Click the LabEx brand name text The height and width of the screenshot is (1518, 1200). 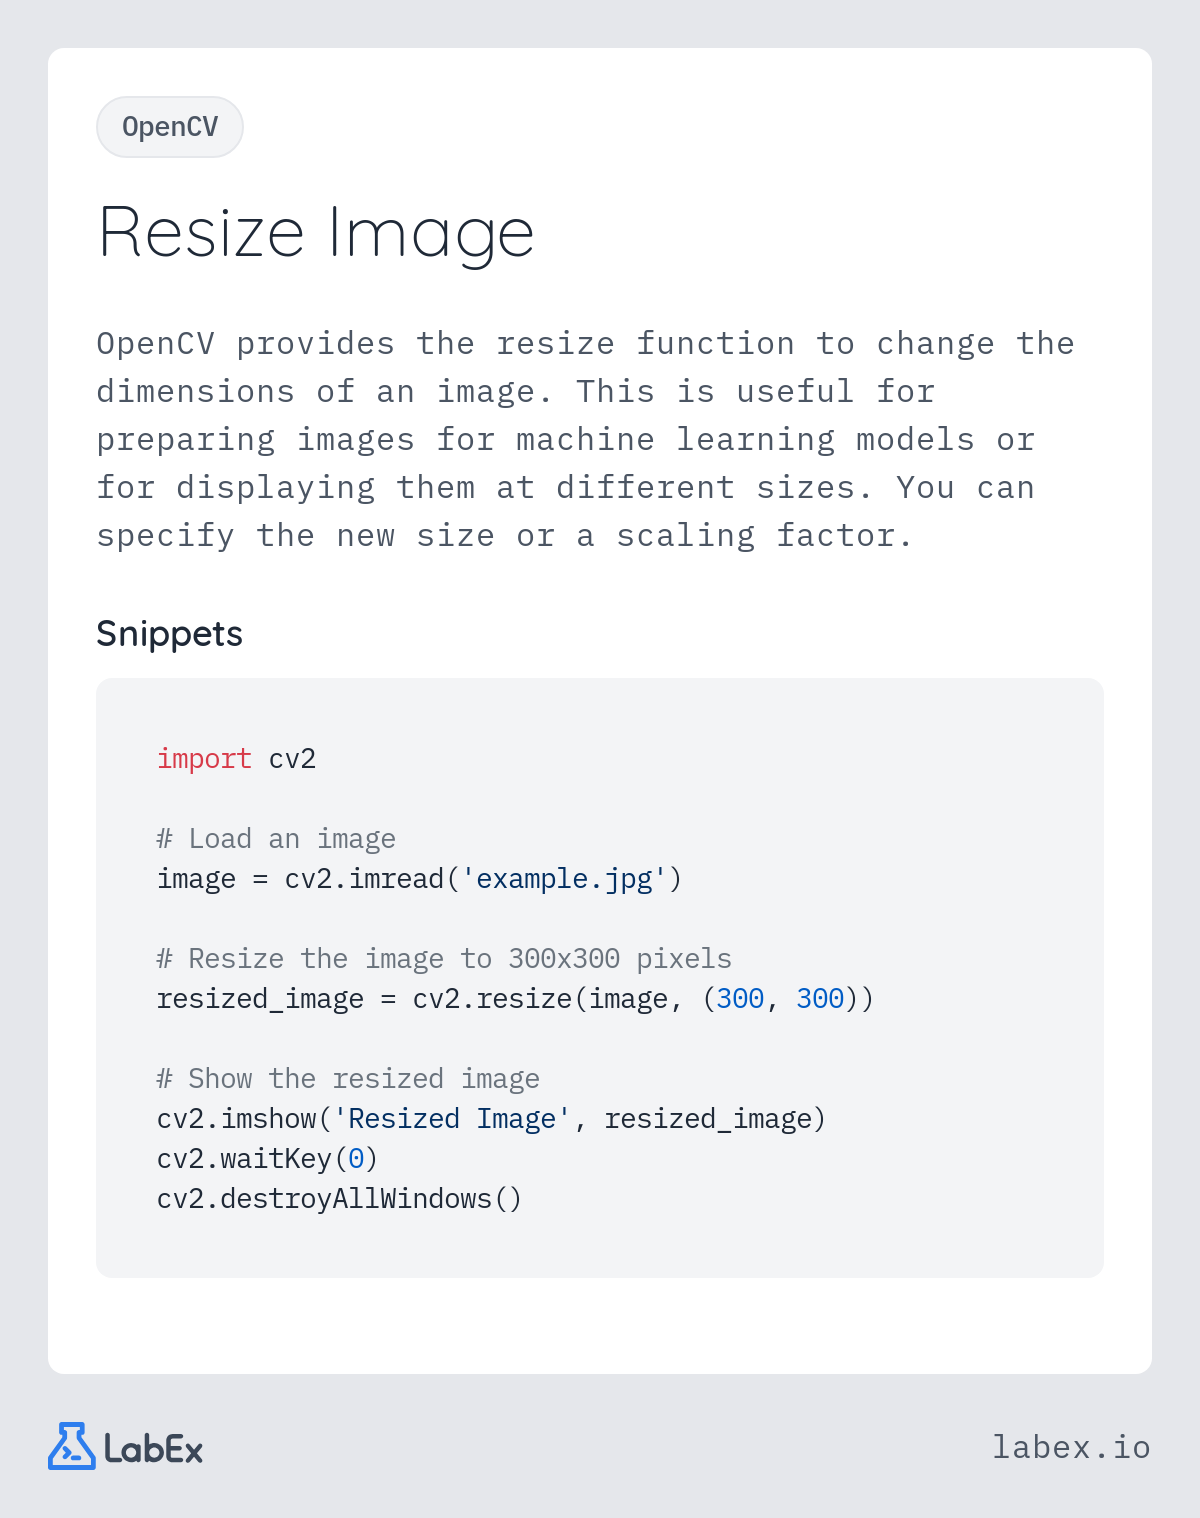pos(154,1449)
